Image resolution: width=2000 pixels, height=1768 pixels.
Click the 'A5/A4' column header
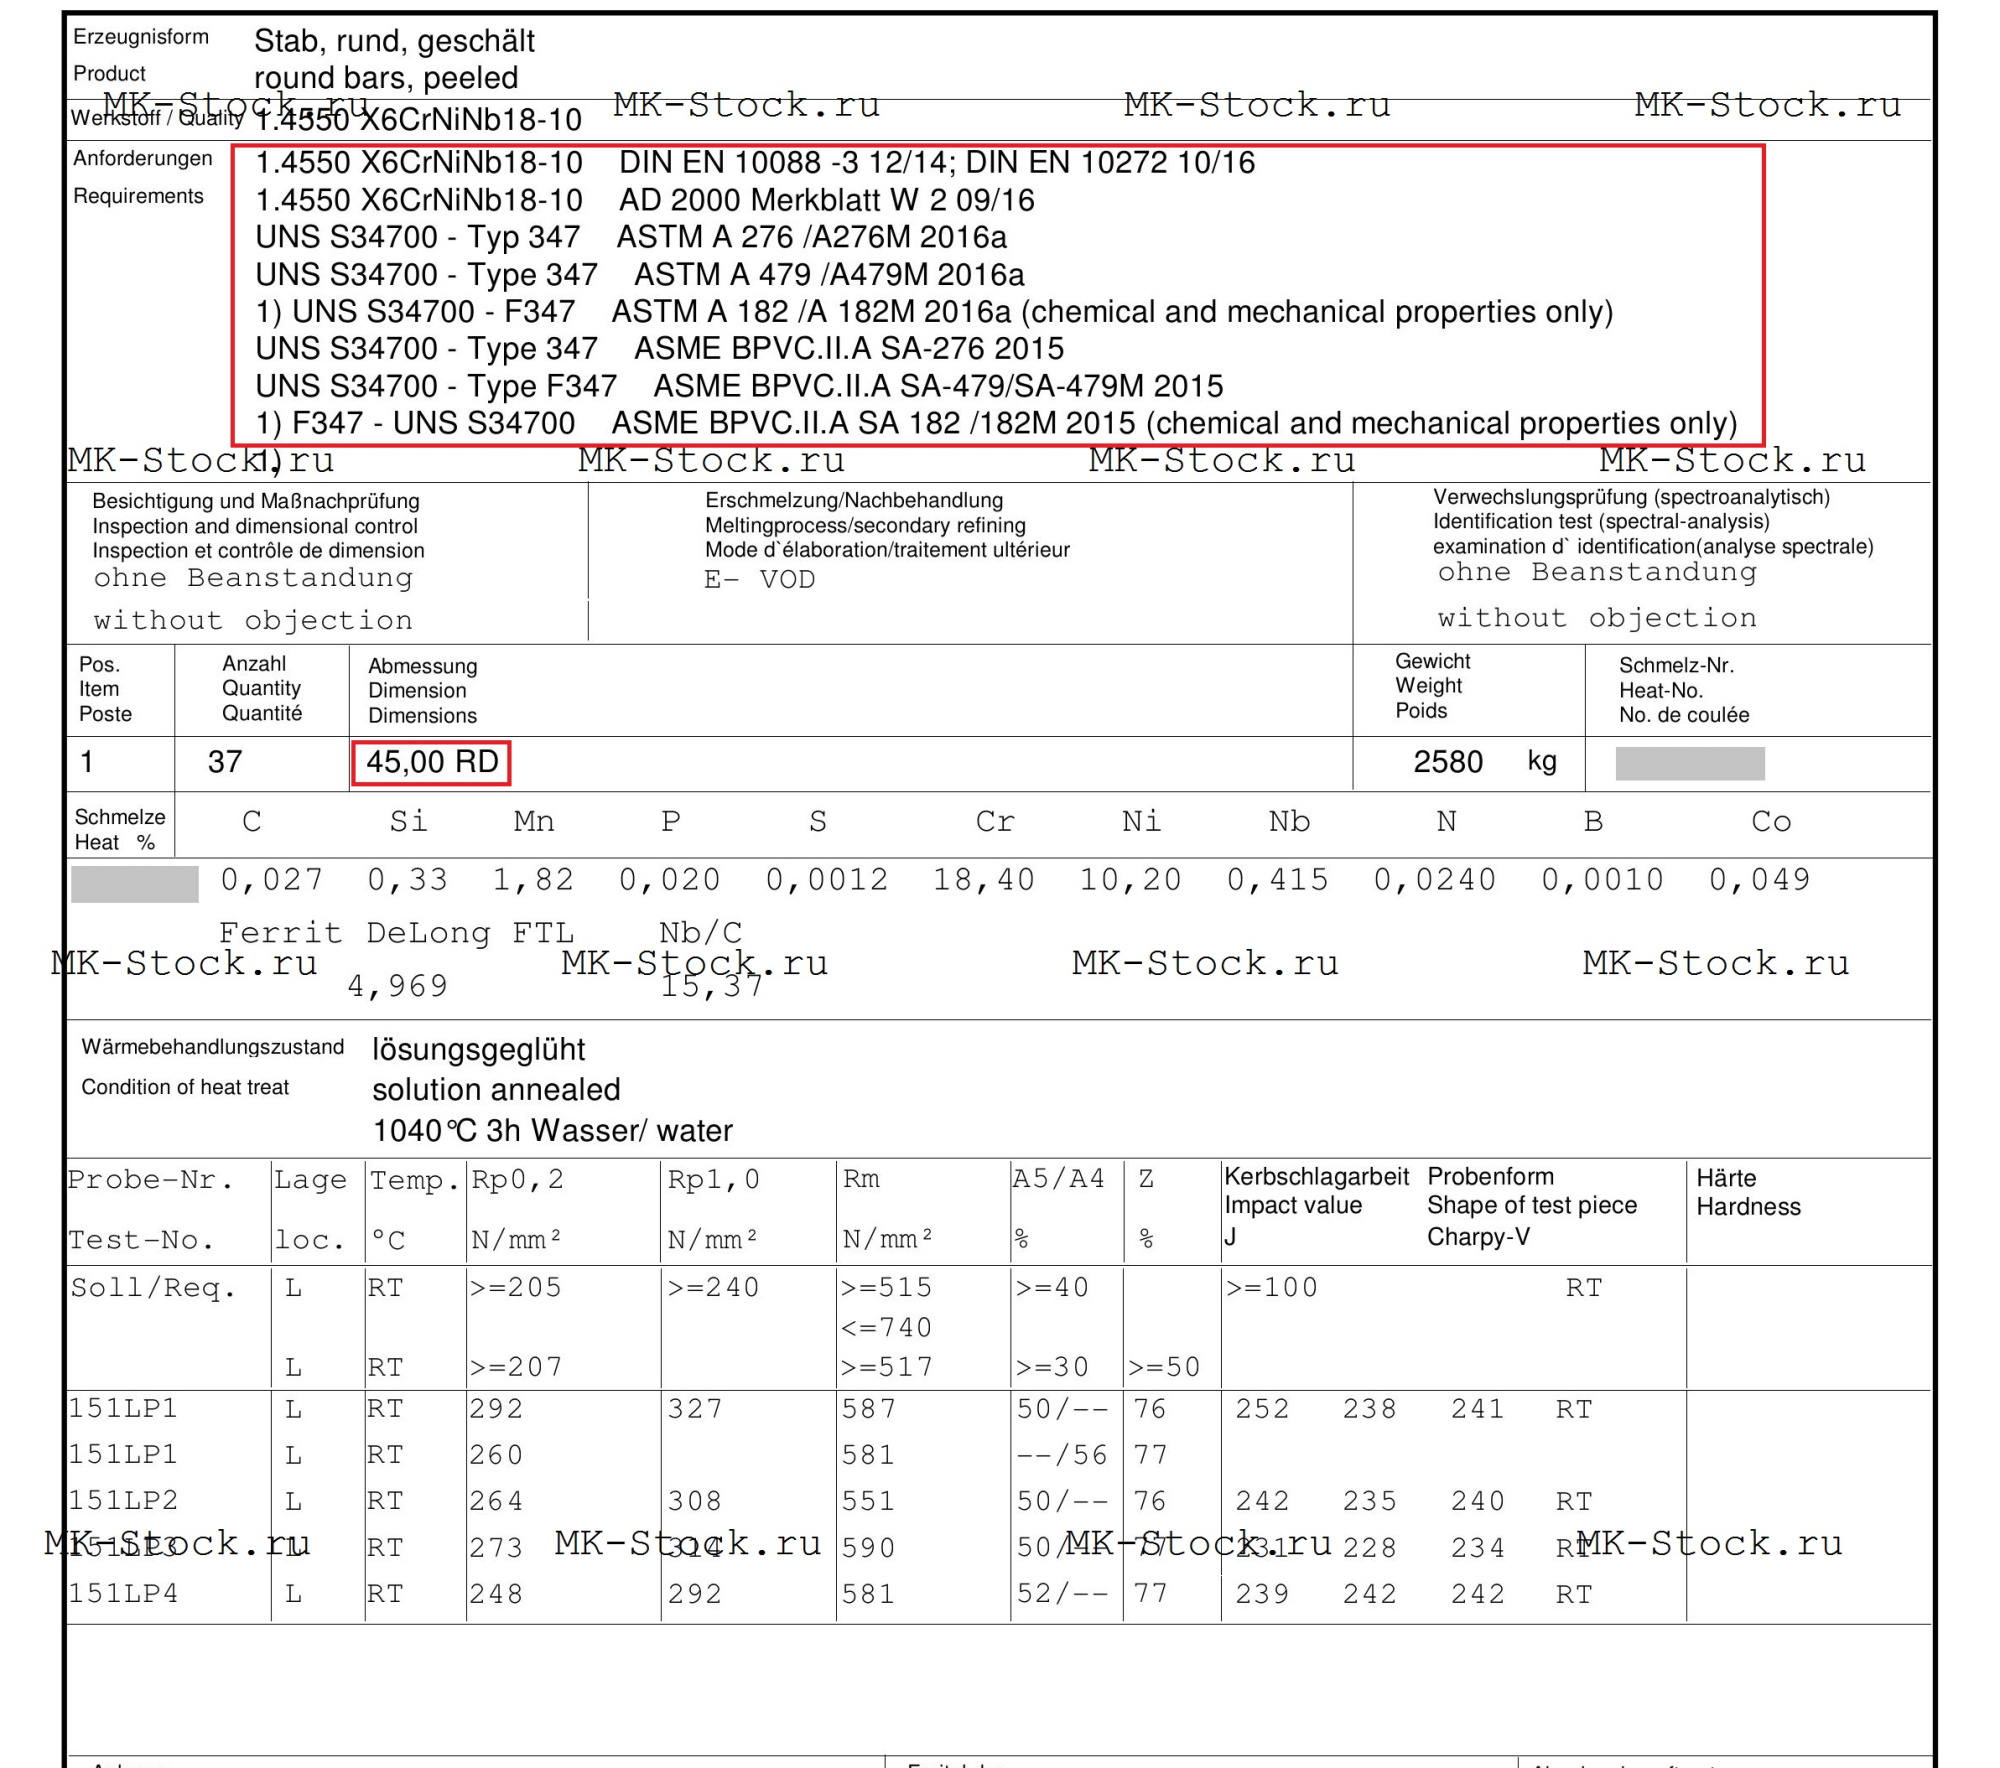point(1059,1179)
